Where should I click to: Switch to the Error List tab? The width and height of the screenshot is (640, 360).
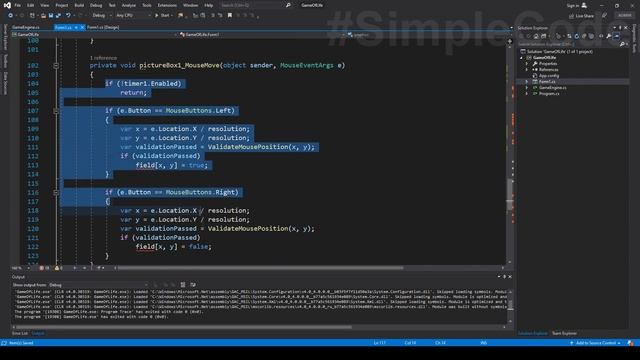pos(20,333)
